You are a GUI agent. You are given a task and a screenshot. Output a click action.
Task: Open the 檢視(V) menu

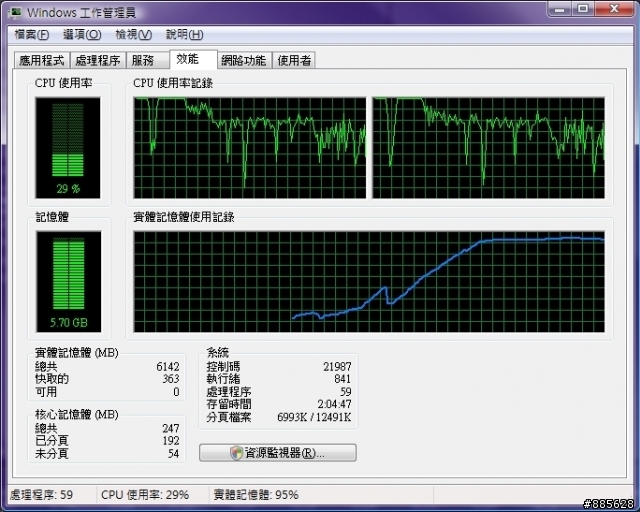point(133,35)
